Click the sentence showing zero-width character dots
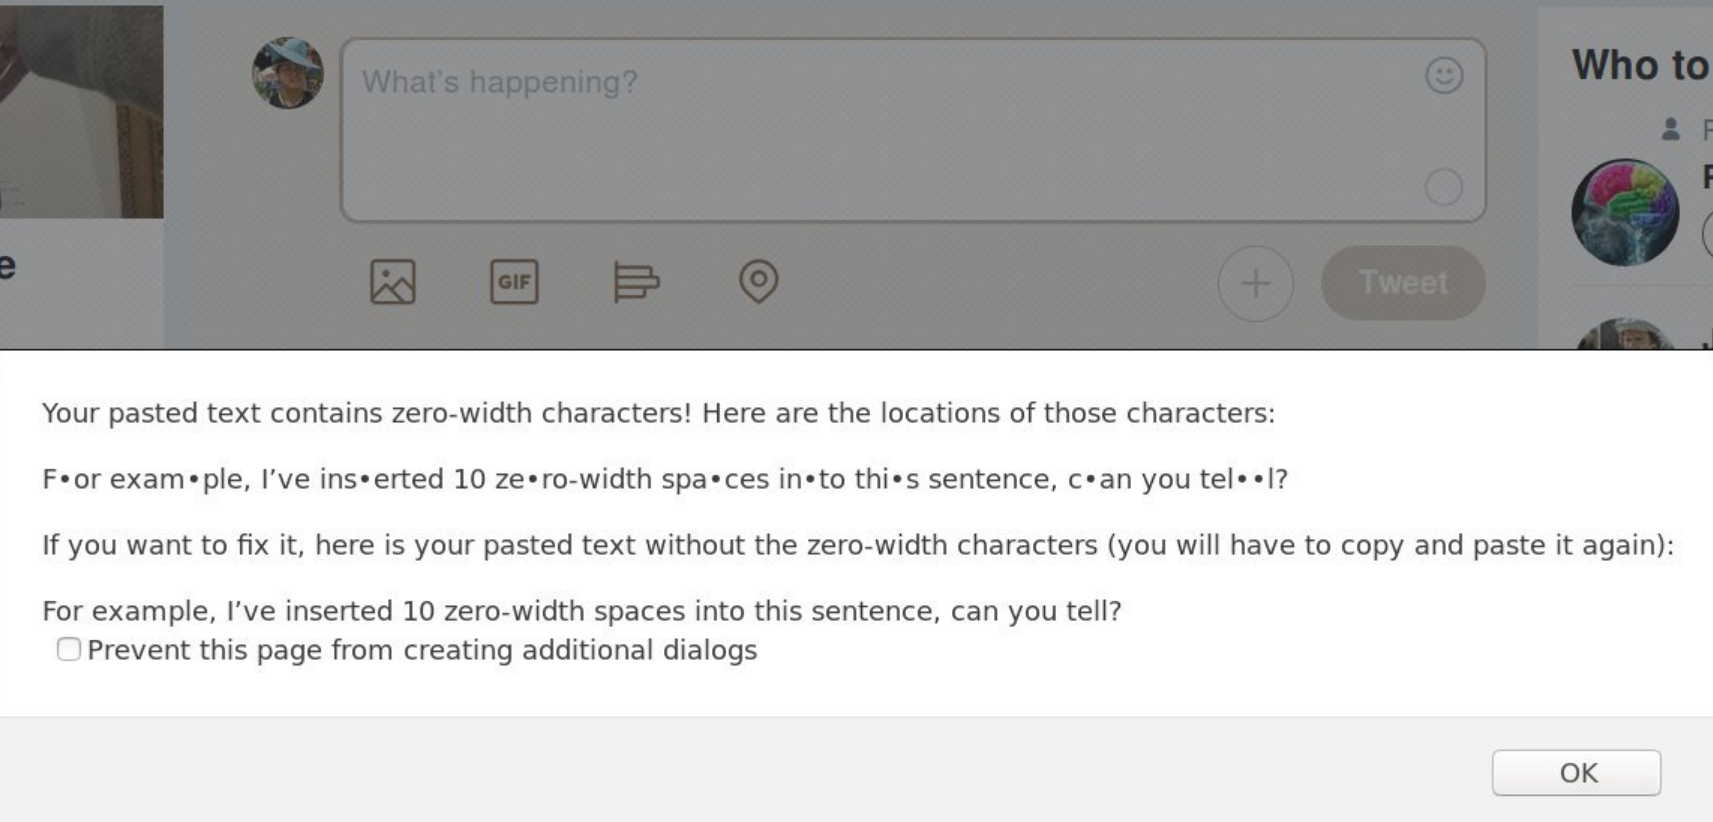The image size is (1713, 822). [x=665, y=479]
